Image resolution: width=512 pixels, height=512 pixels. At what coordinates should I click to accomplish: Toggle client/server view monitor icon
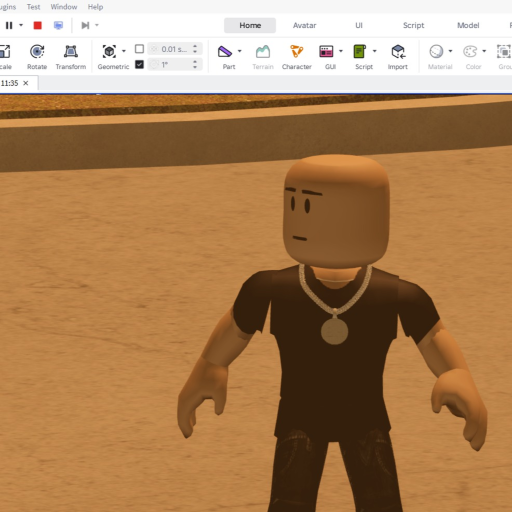pyautogui.click(x=58, y=25)
